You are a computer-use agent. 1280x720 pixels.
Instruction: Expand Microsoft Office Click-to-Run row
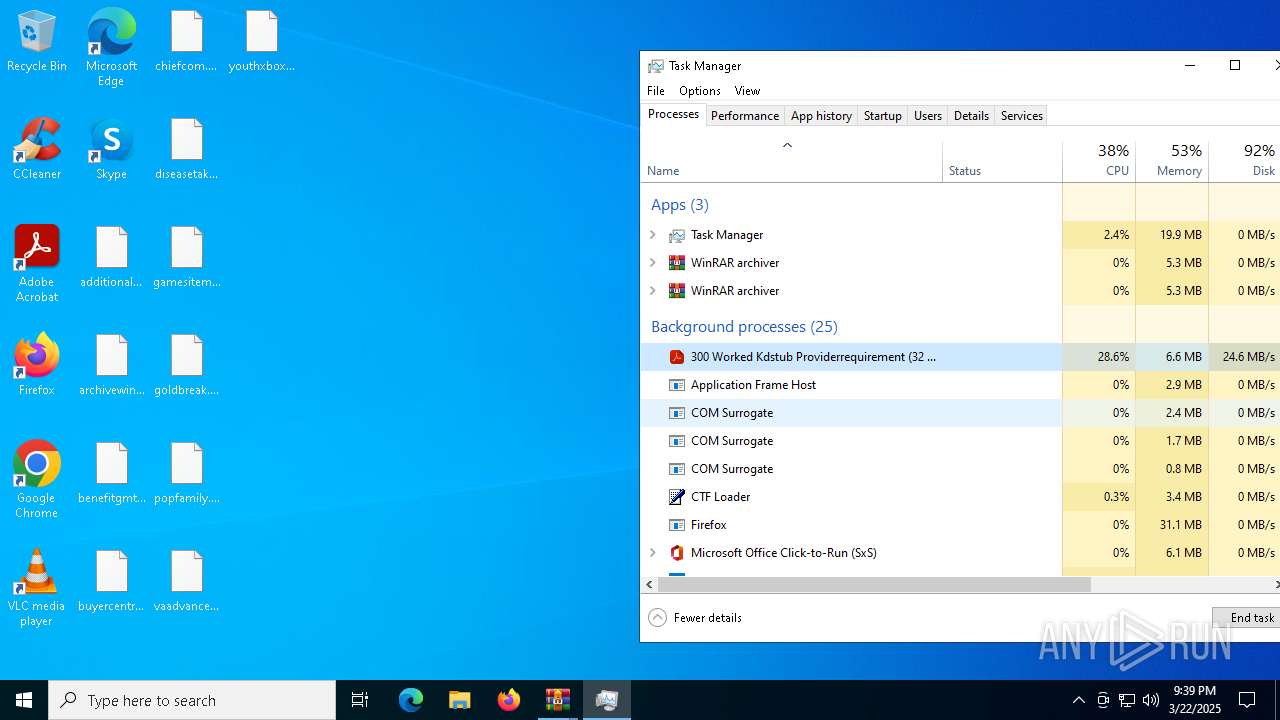[x=653, y=553]
